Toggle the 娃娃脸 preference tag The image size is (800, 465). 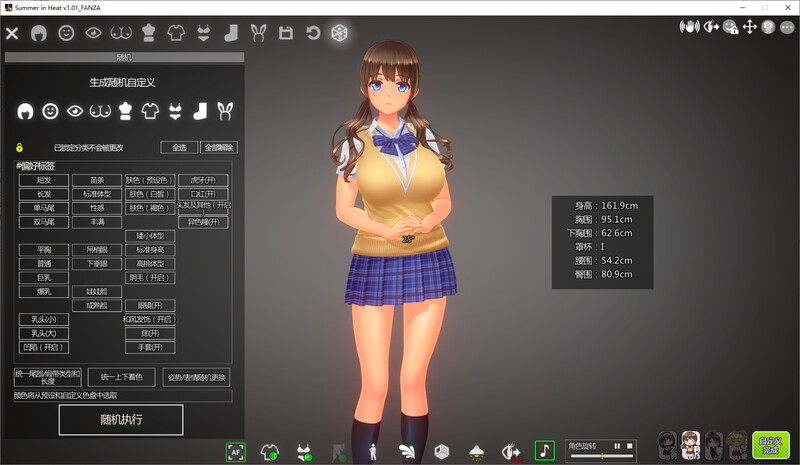coord(97,291)
